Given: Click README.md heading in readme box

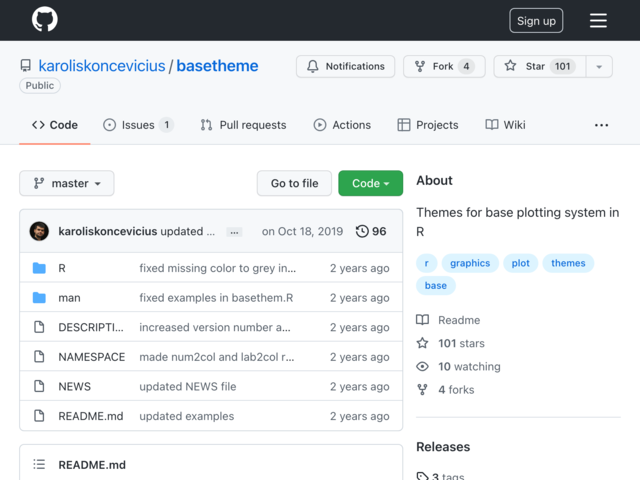Looking at the screenshot, I should [x=92, y=465].
